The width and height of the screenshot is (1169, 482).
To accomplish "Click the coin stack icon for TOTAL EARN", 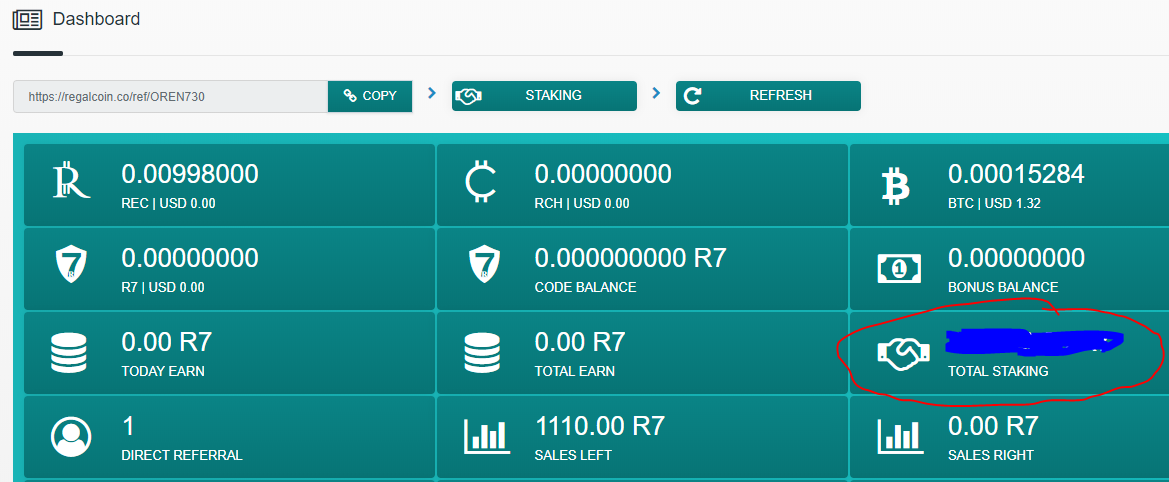I will [x=482, y=353].
